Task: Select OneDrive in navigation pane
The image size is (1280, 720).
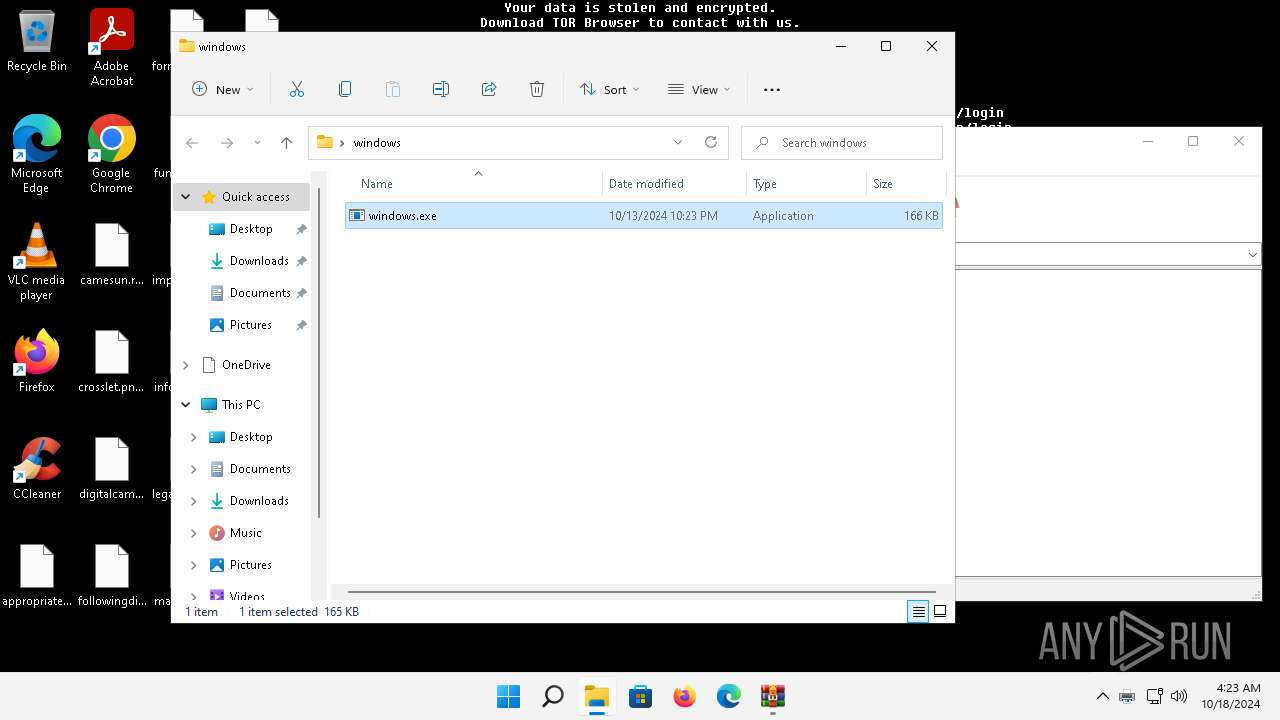Action: coord(245,365)
